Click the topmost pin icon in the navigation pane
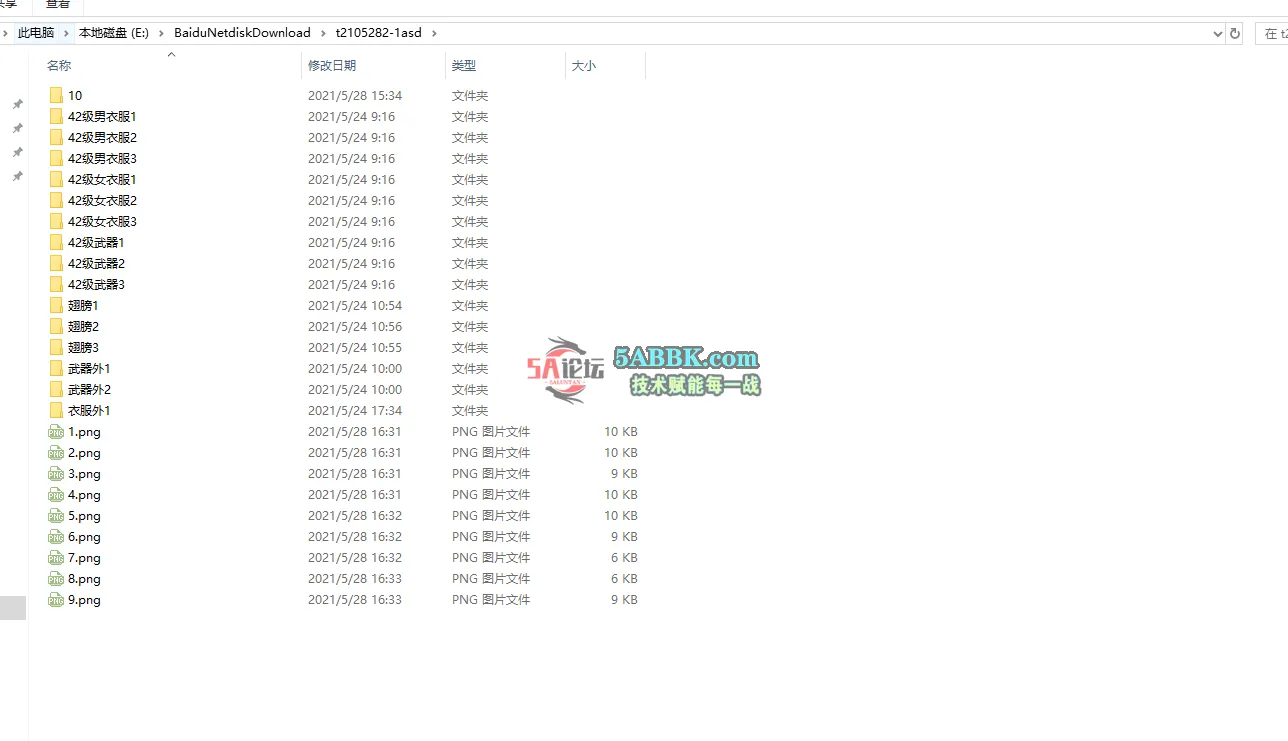 (x=16, y=103)
